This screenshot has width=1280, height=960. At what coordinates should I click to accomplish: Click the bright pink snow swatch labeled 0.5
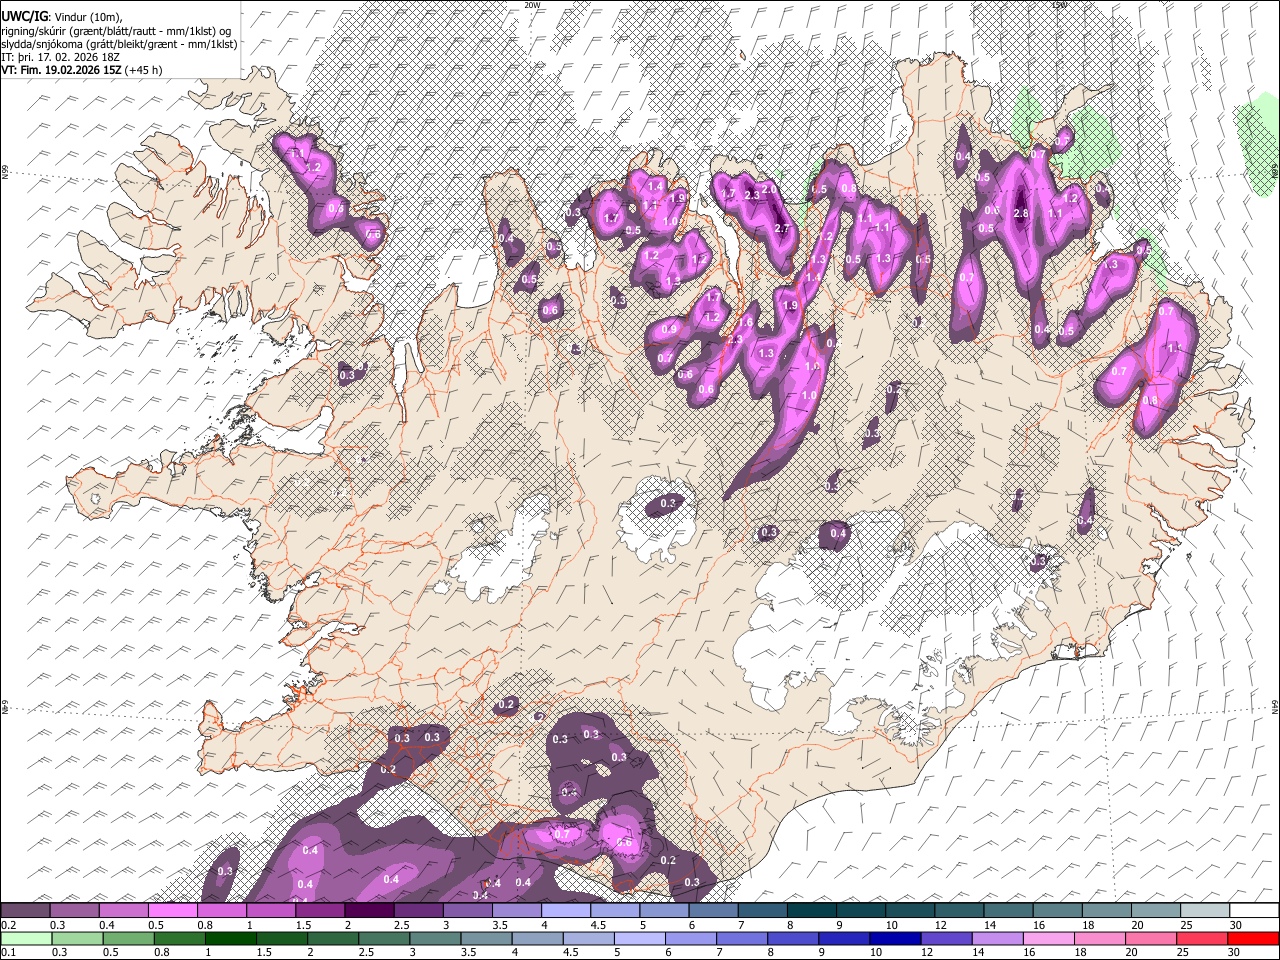(172, 911)
